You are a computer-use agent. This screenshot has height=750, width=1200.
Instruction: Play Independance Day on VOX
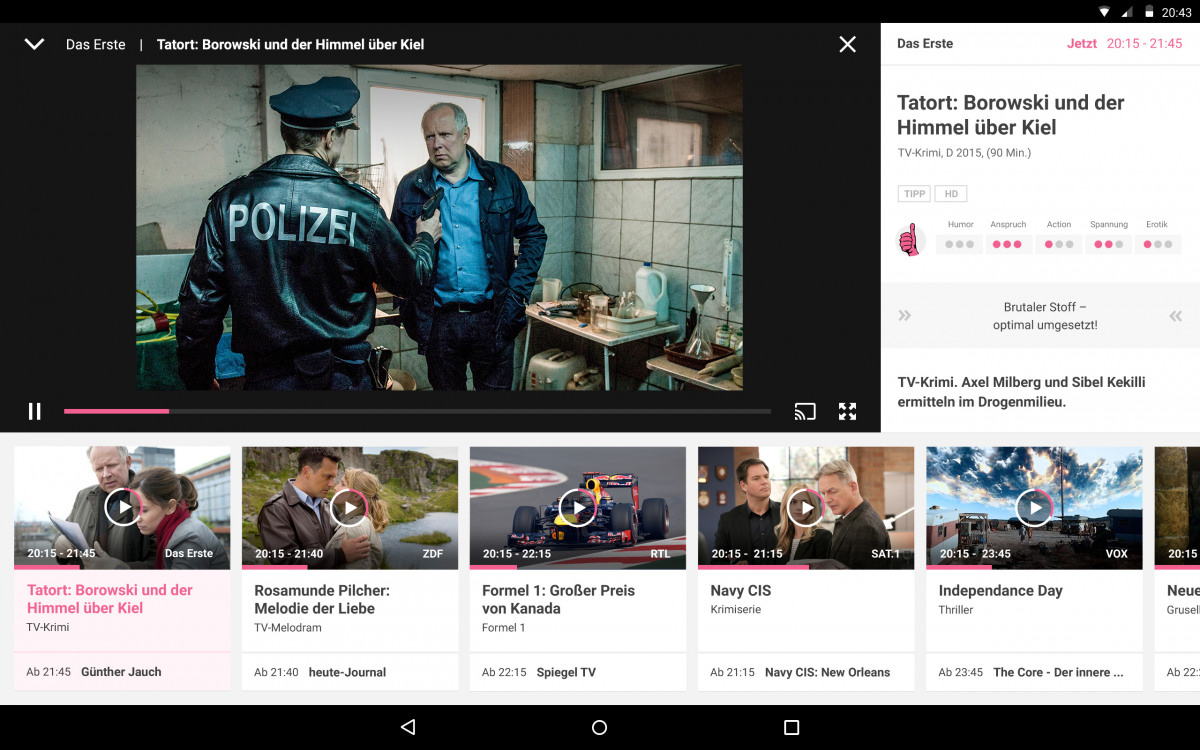point(1034,507)
